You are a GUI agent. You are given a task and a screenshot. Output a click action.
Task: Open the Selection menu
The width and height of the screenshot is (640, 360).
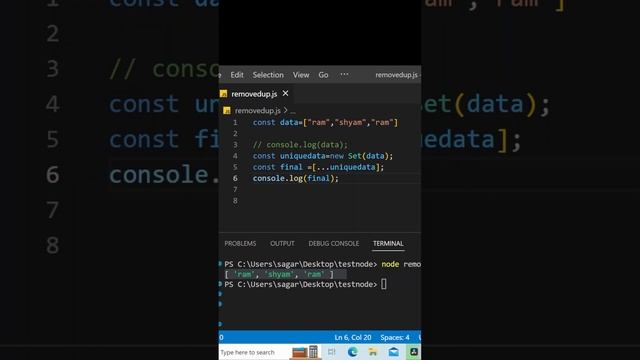pyautogui.click(x=268, y=75)
